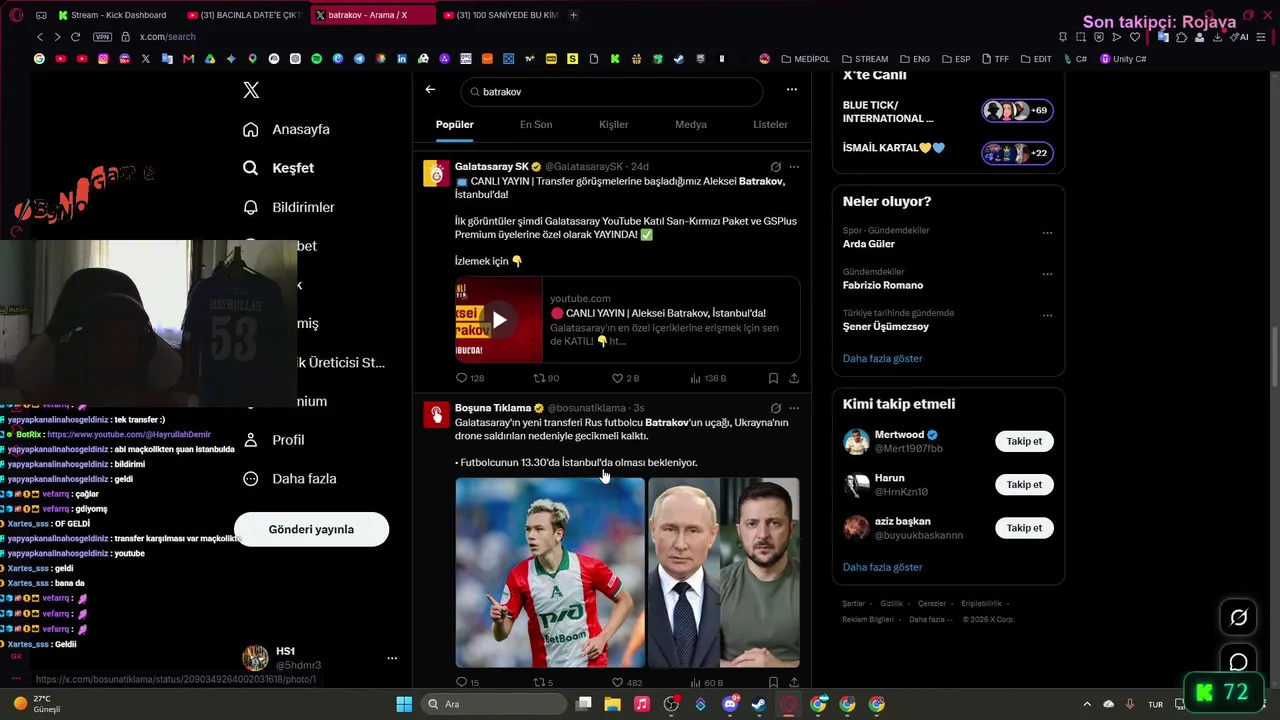The width and height of the screenshot is (1280, 720).
Task: Go to Profil page
Action: coord(273,440)
